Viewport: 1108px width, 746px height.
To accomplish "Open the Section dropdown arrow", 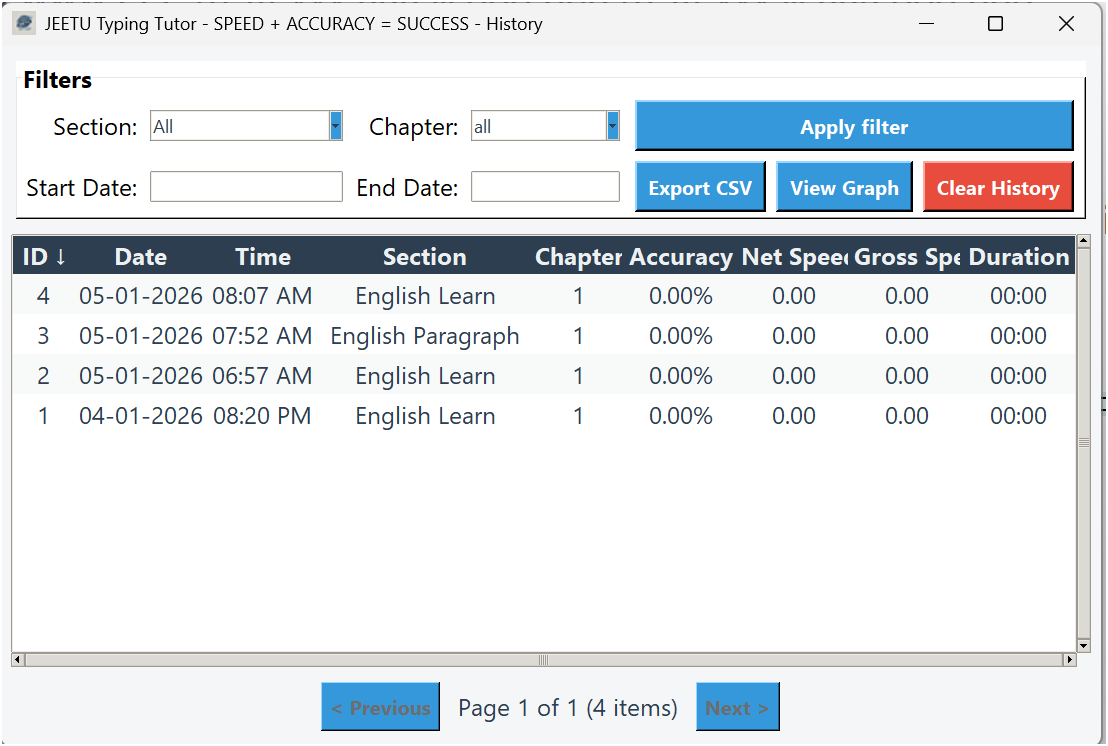I will click(336, 126).
